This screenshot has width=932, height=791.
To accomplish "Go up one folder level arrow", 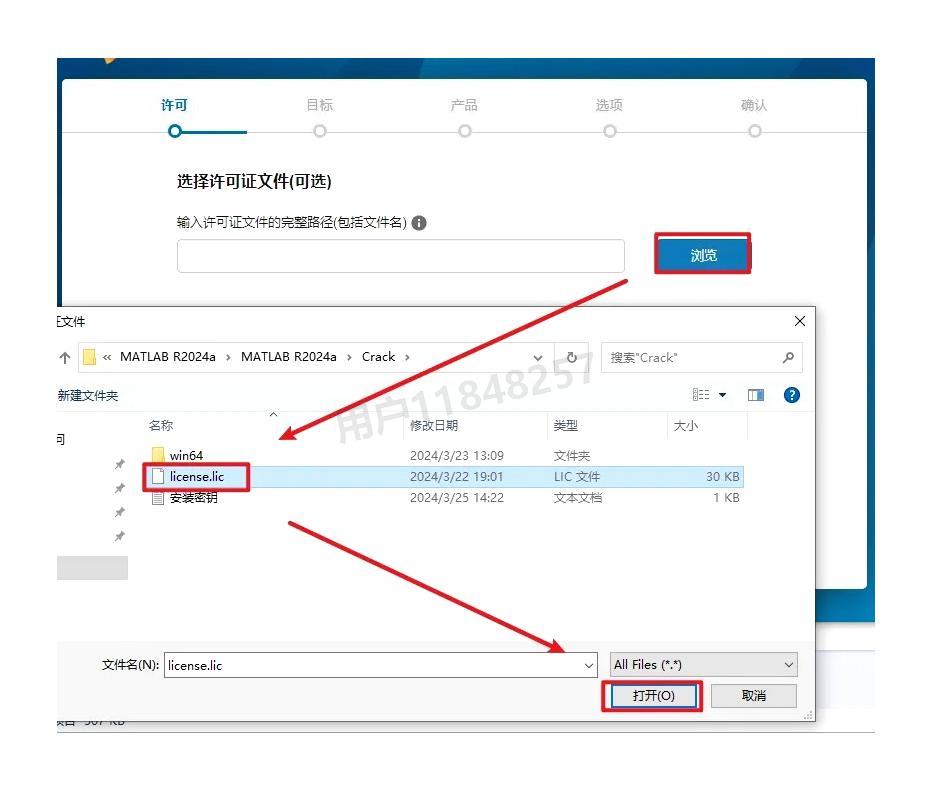I will tap(65, 357).
